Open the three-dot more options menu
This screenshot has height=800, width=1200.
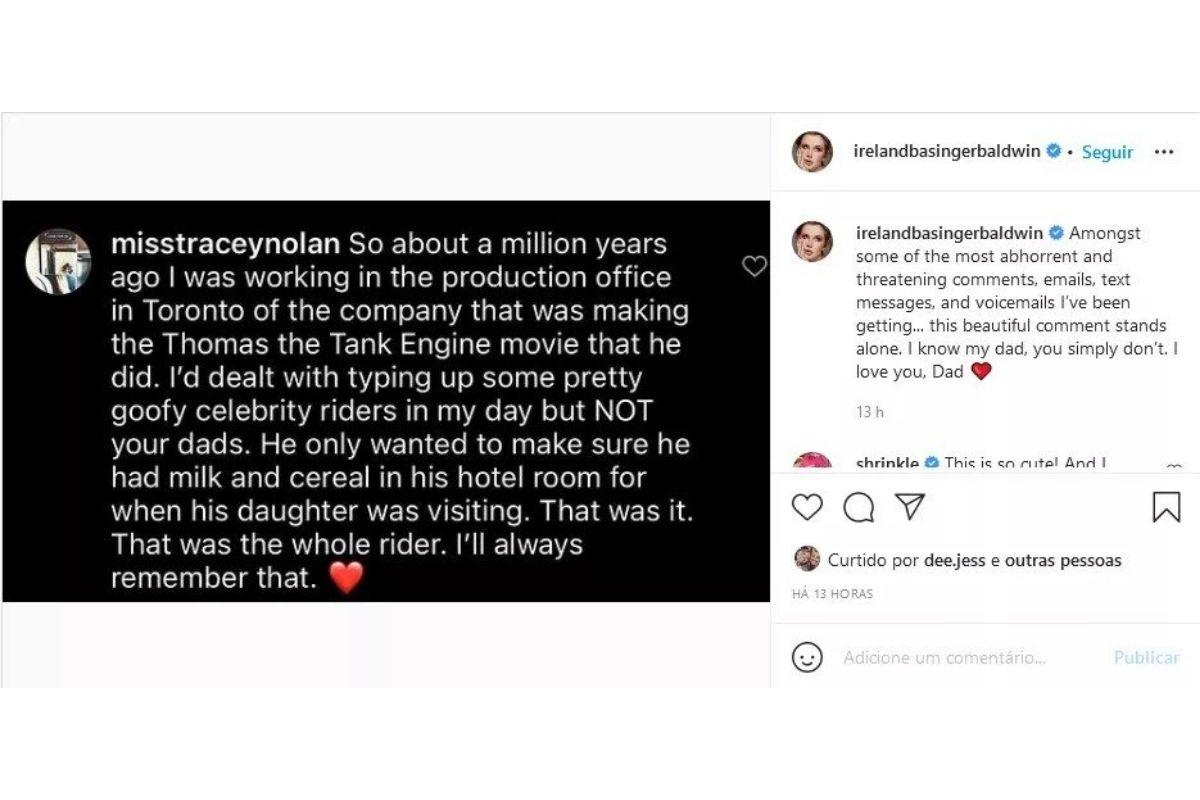pos(1164,153)
